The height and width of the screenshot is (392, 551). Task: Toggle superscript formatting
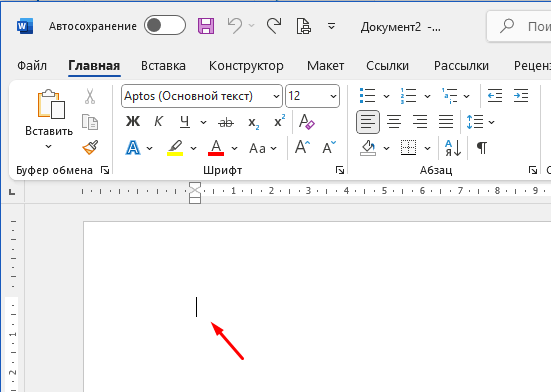point(279,121)
